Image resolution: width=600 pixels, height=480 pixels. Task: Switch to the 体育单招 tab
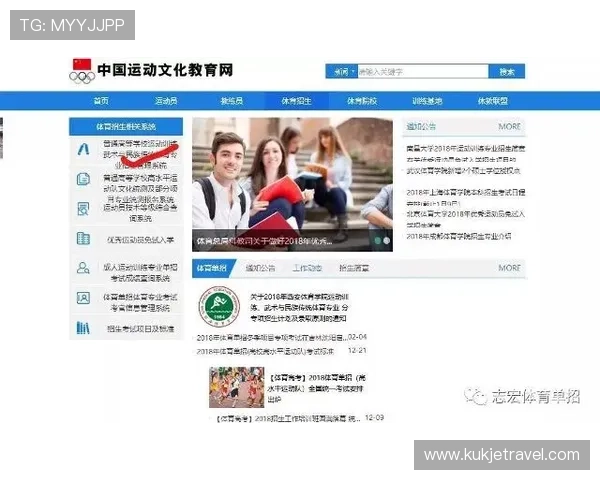click(212, 268)
